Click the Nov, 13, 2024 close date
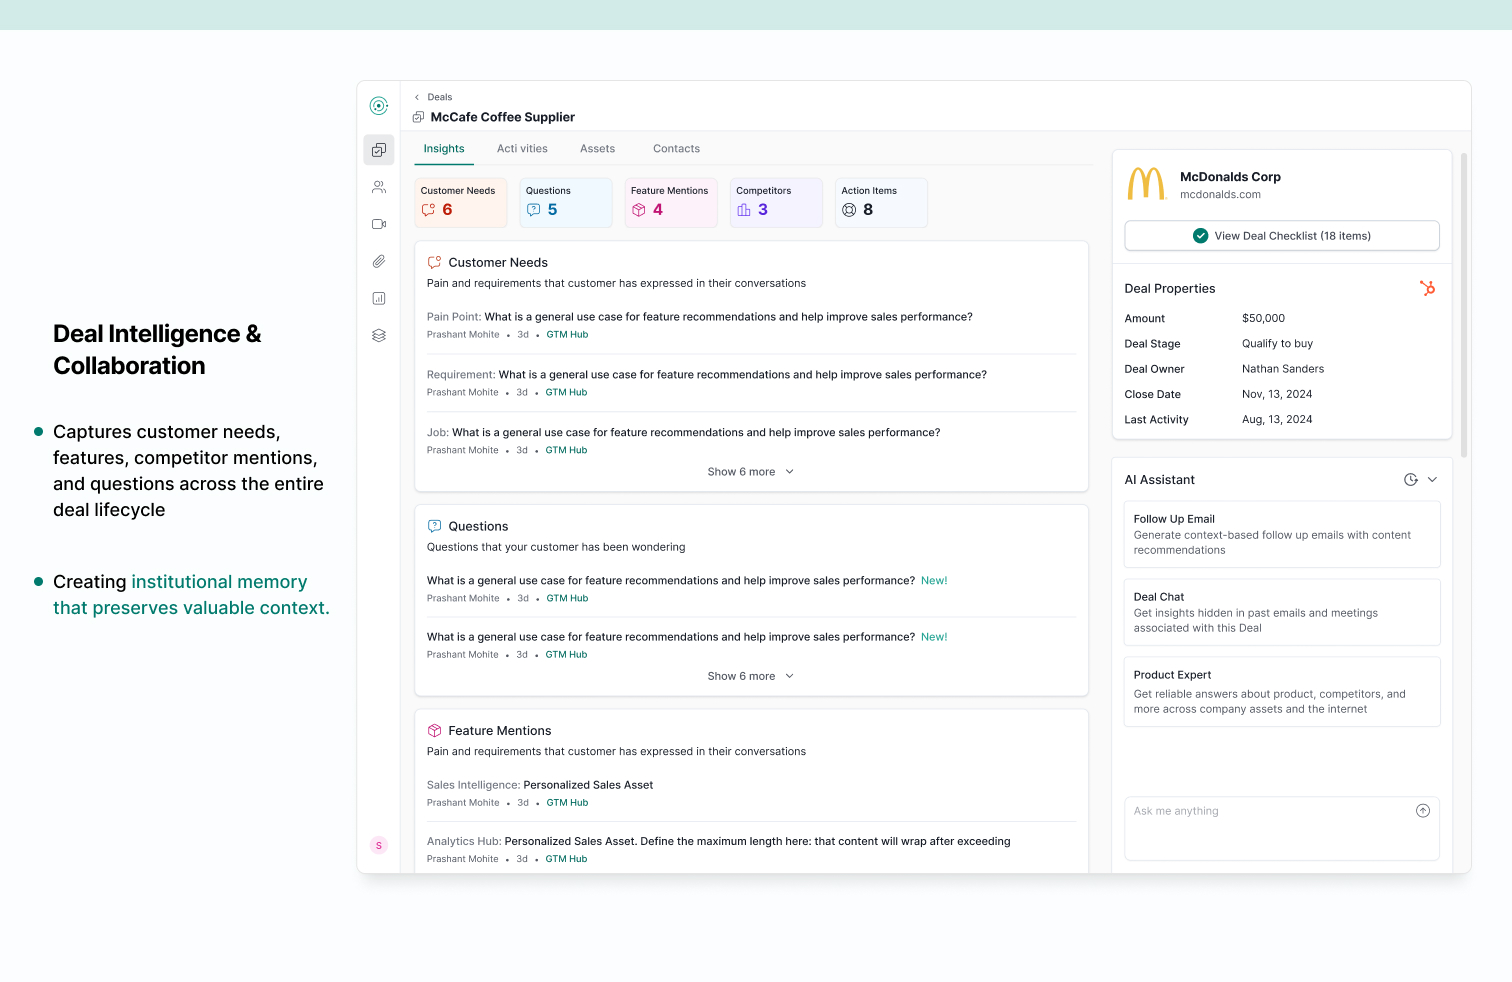Image resolution: width=1512 pixels, height=982 pixels. coord(1277,395)
